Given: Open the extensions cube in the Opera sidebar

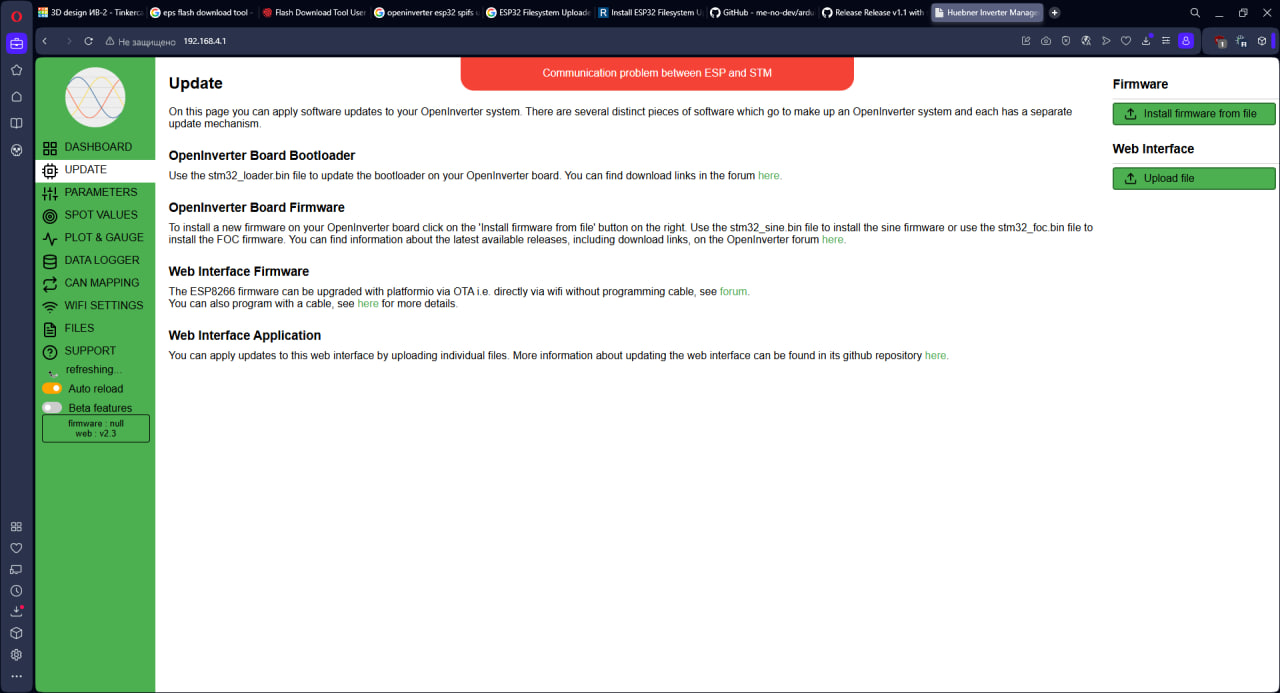Looking at the screenshot, I should point(16,633).
